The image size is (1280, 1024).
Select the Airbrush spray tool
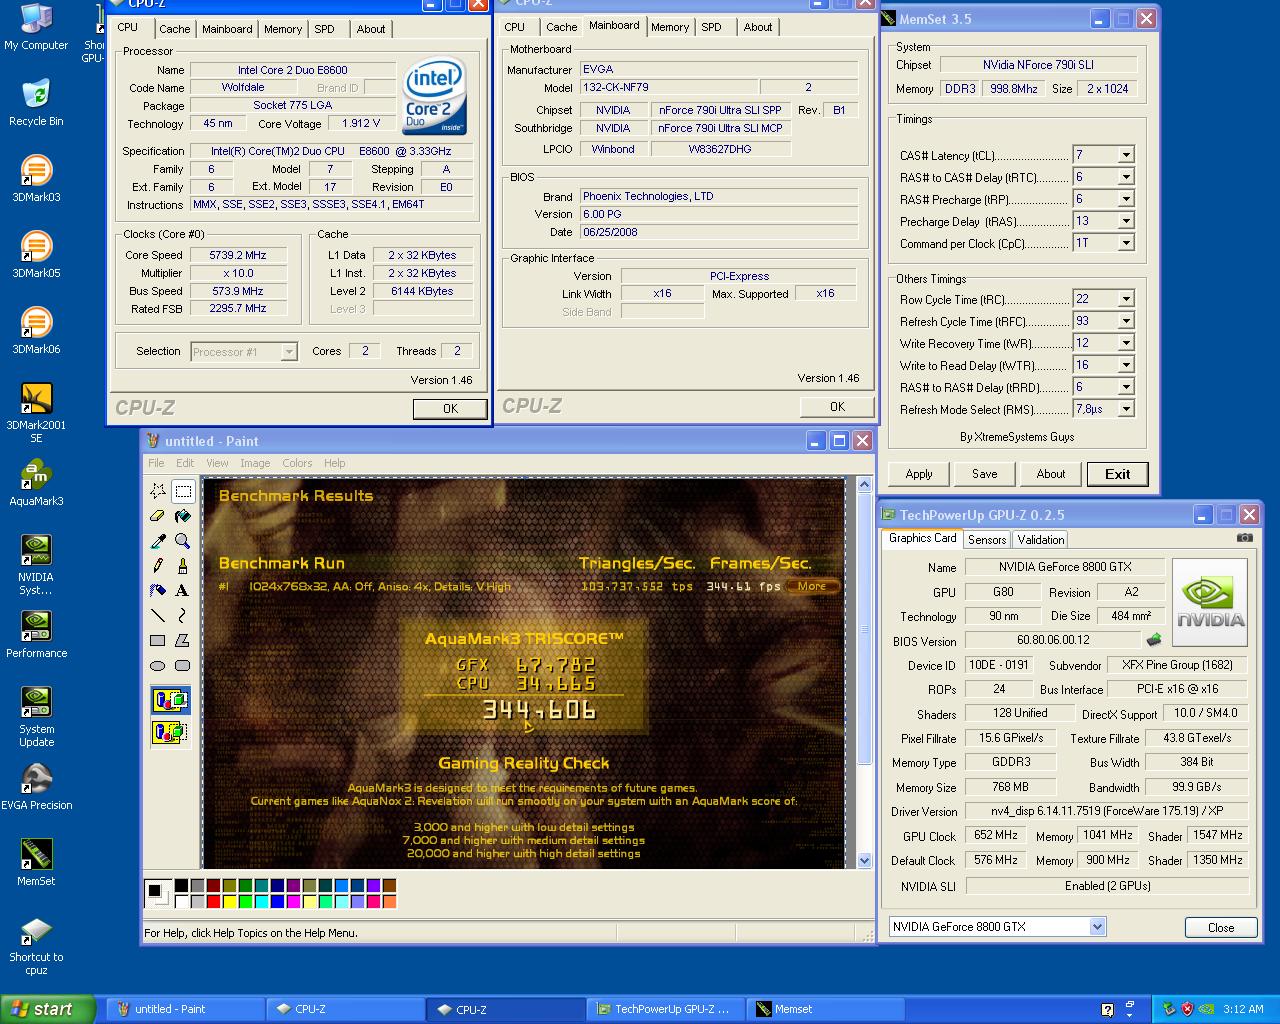coord(158,590)
